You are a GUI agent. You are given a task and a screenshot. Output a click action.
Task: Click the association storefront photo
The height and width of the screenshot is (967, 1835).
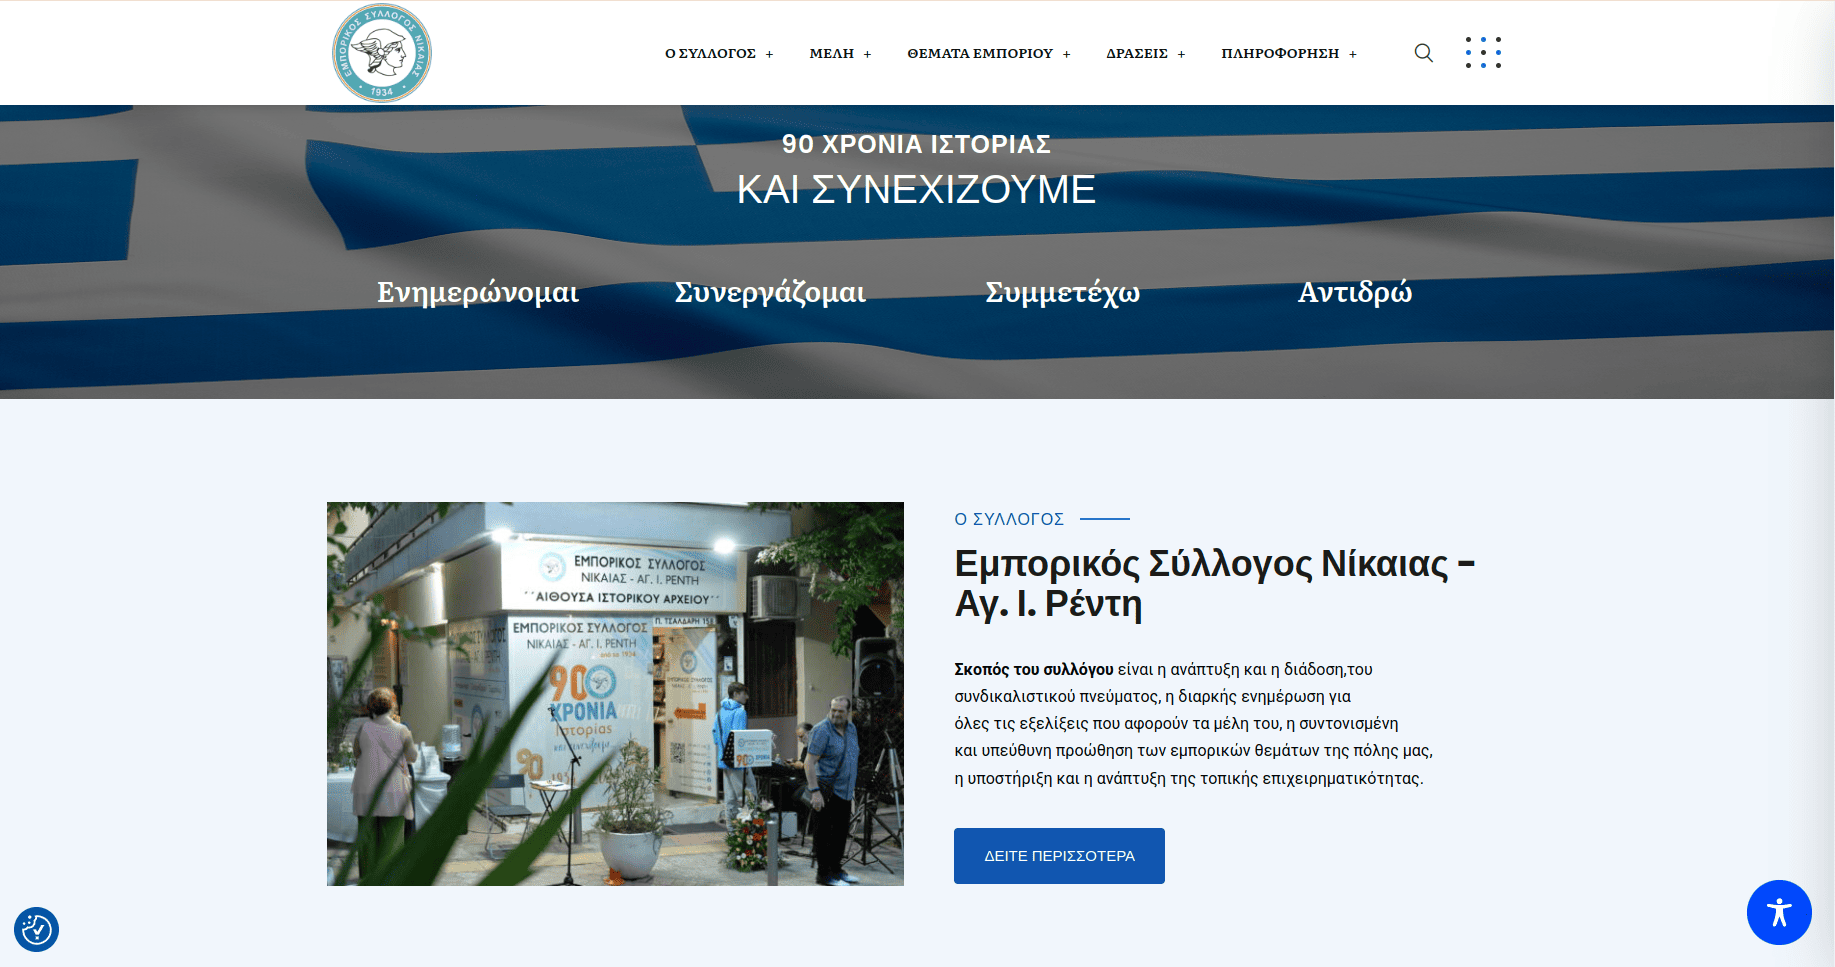(615, 694)
